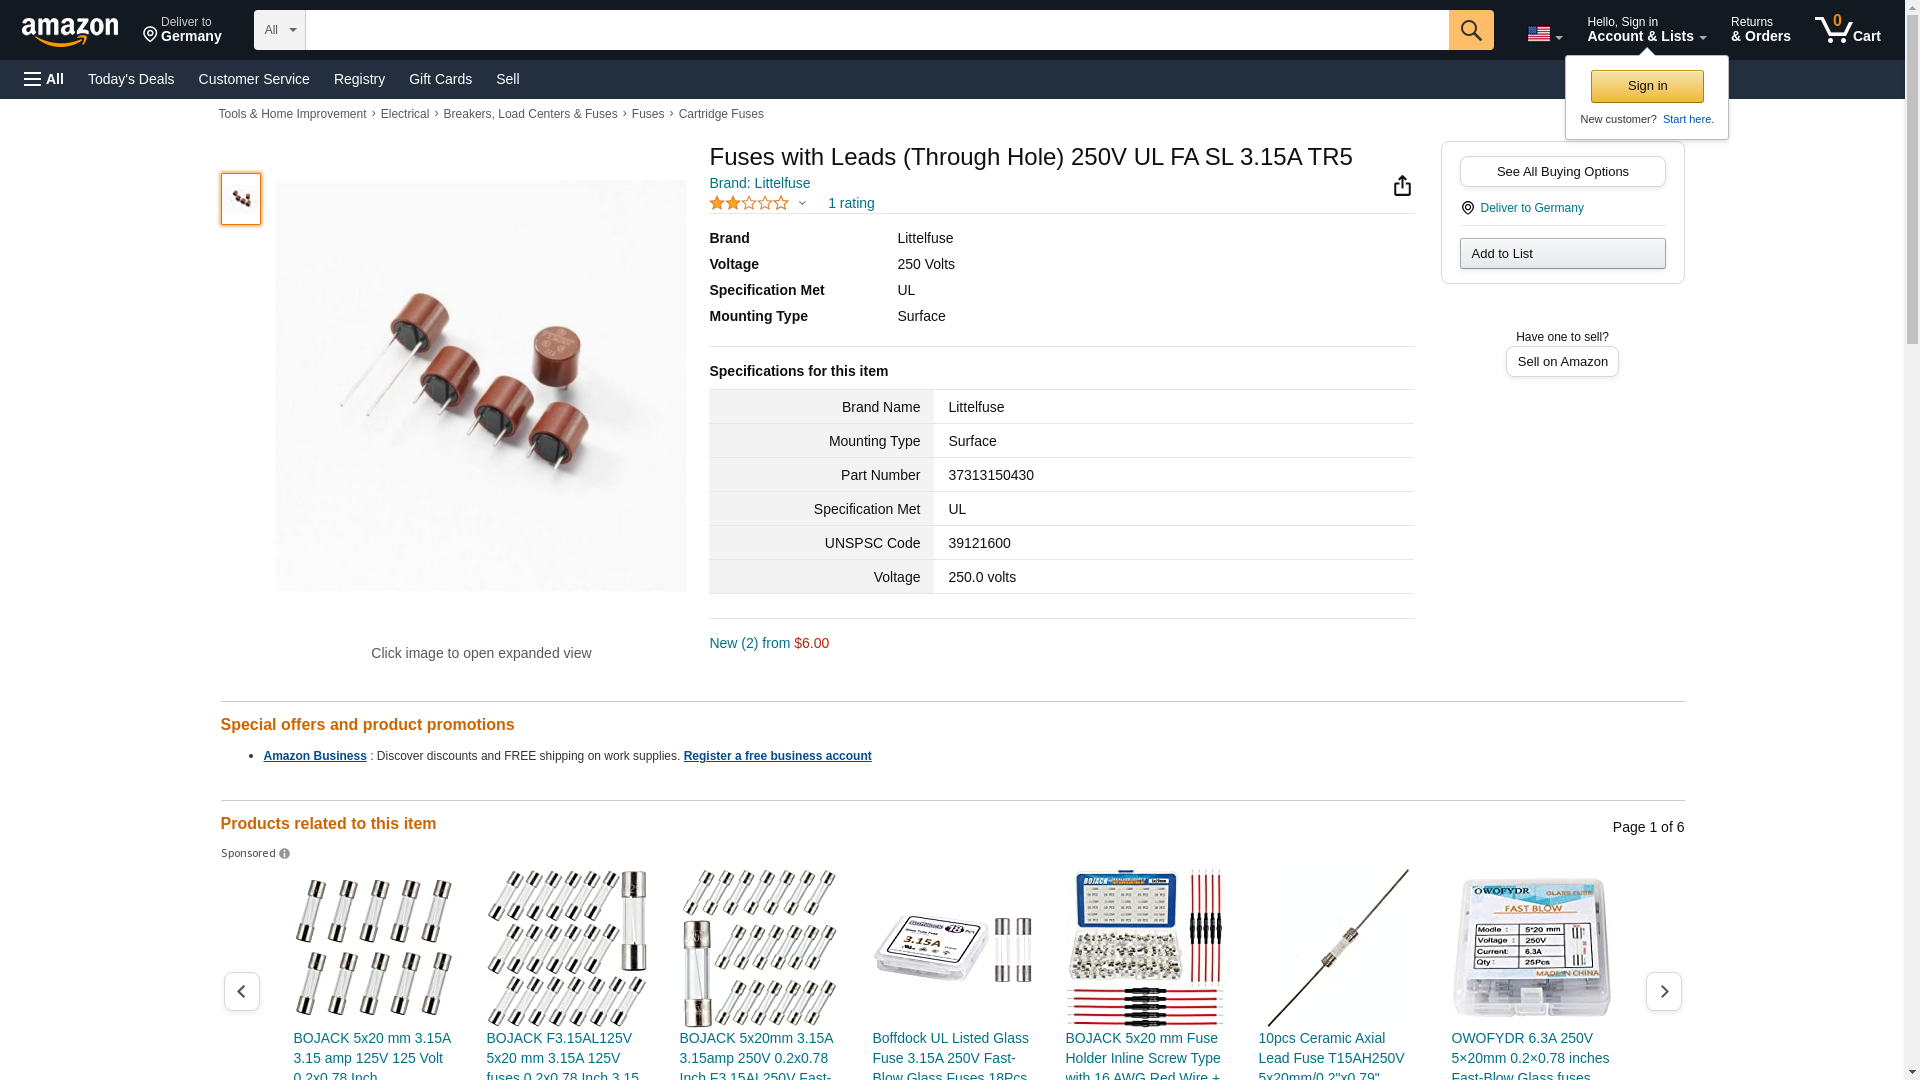This screenshot has height=1080, width=1920.
Task: Go to next related products page arrow
Action: [1663, 991]
